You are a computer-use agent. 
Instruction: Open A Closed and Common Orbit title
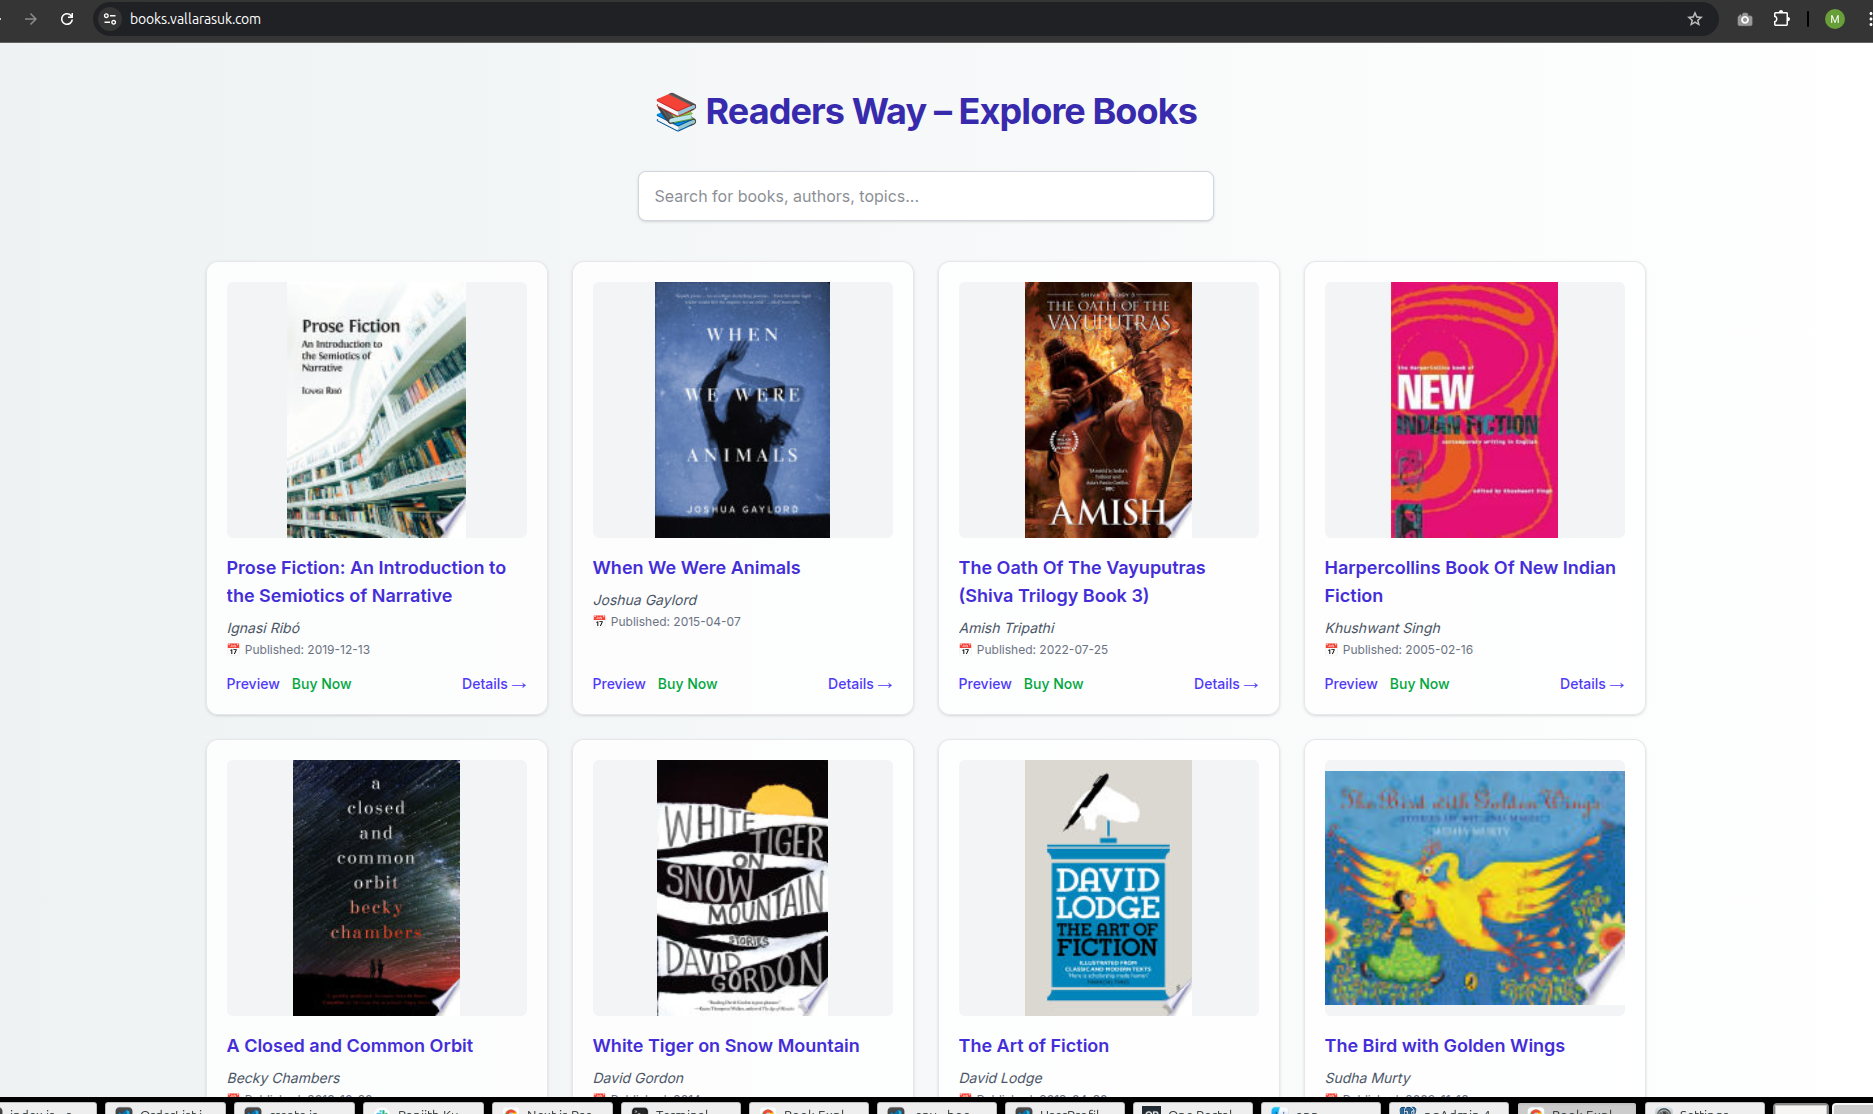tap(350, 1045)
